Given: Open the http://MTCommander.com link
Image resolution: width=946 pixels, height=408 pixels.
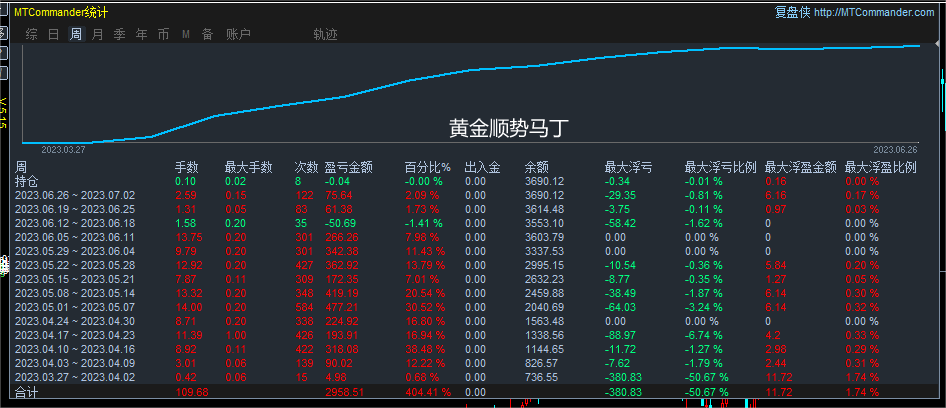Looking at the screenshot, I should pos(874,12).
